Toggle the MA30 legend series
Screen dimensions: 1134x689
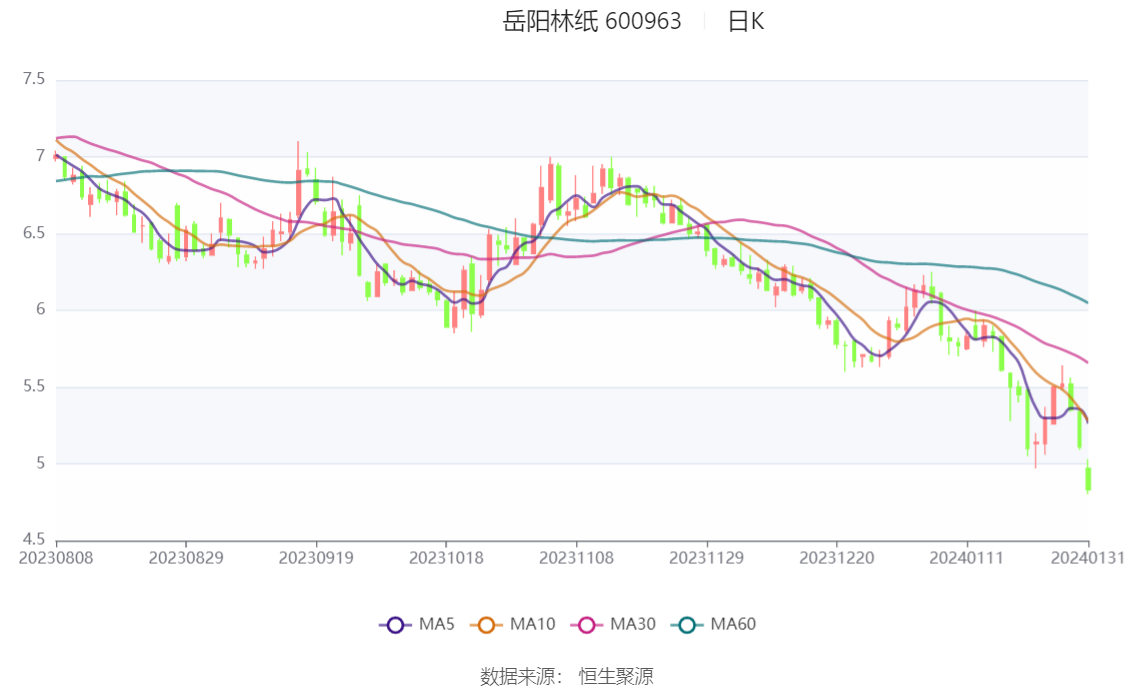[613, 625]
